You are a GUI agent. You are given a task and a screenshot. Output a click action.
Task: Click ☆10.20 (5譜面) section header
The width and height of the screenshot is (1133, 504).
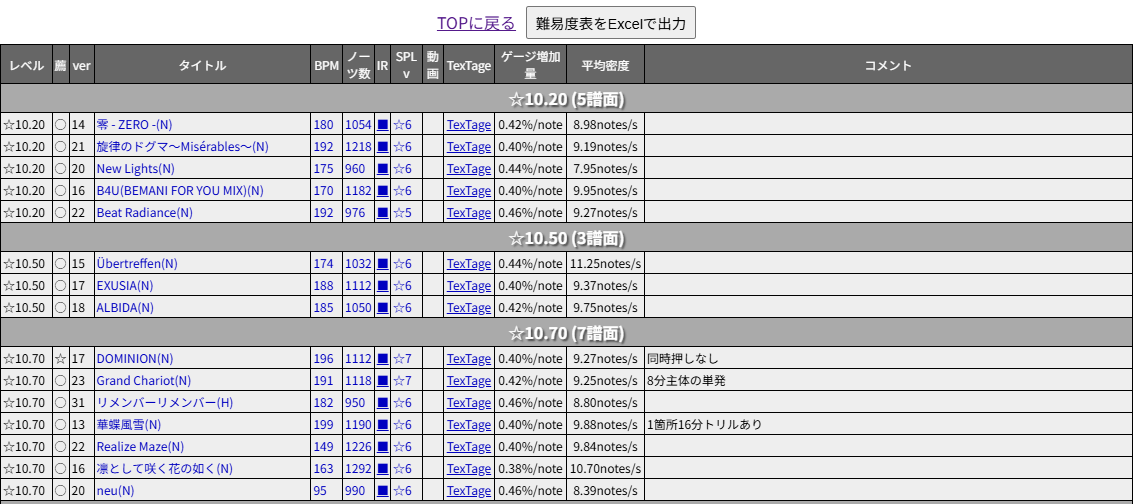(566, 99)
